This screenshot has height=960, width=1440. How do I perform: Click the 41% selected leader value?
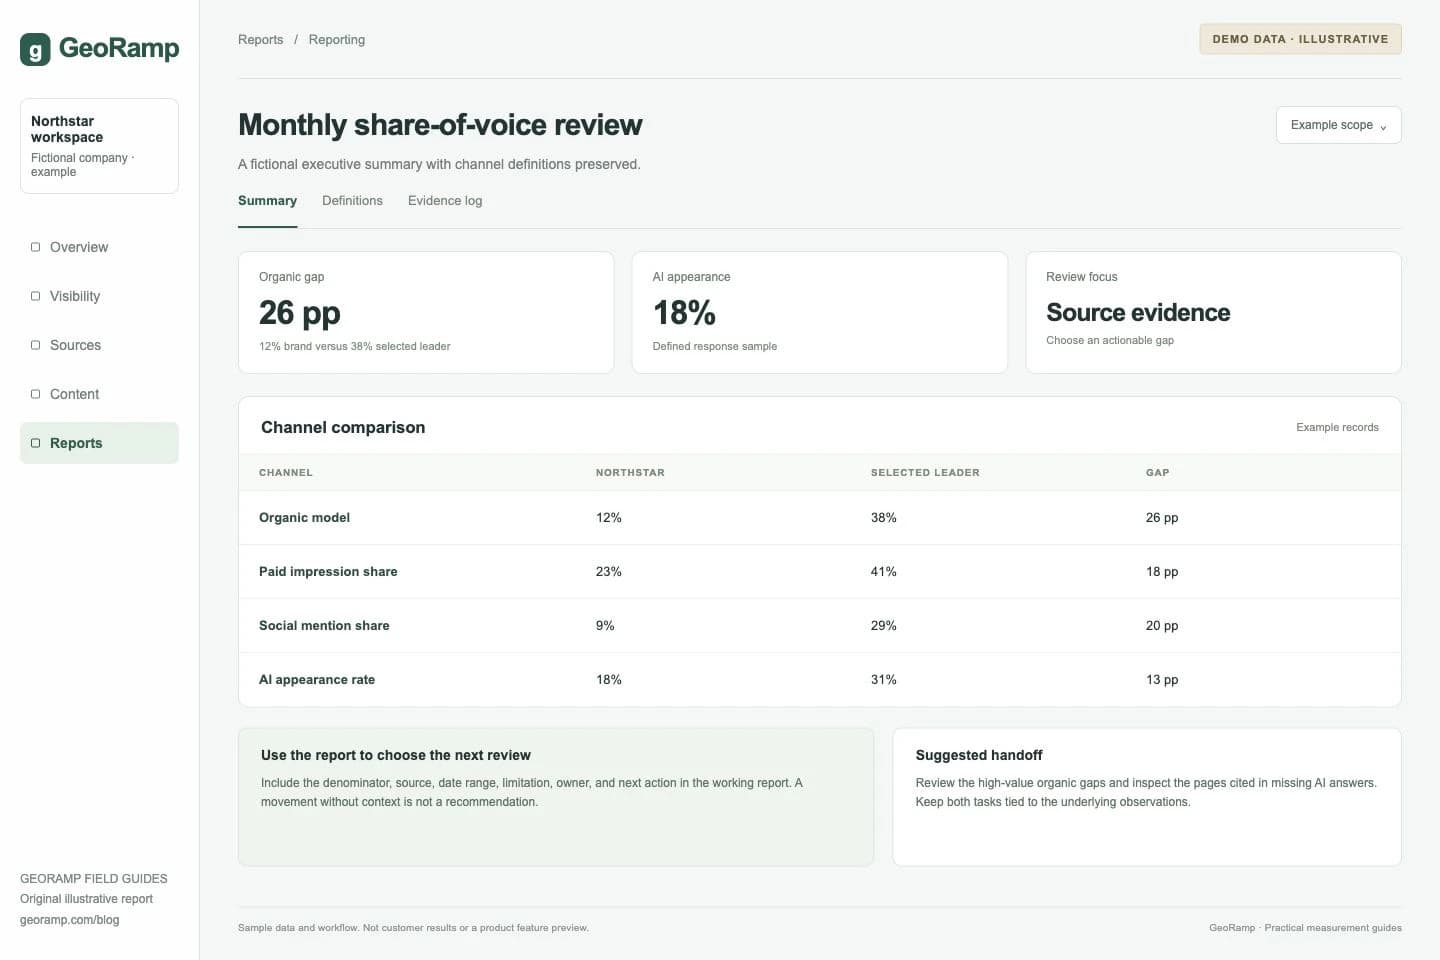pyautogui.click(x=884, y=572)
